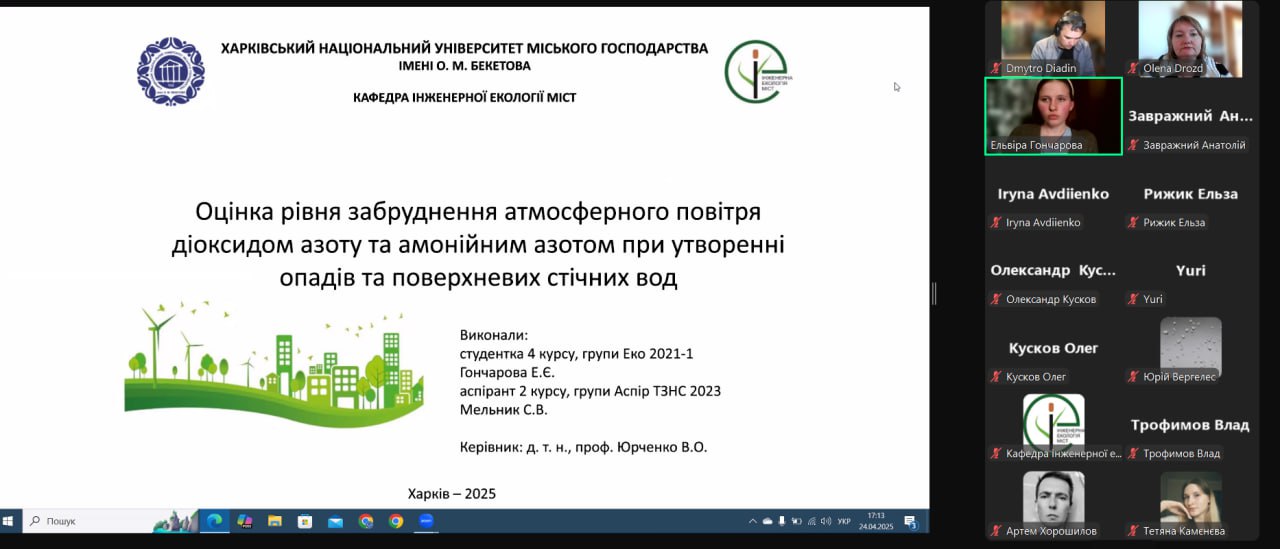Click muted mic icon beside Dmytro Diadin
This screenshot has height=549, width=1280.
(996, 68)
